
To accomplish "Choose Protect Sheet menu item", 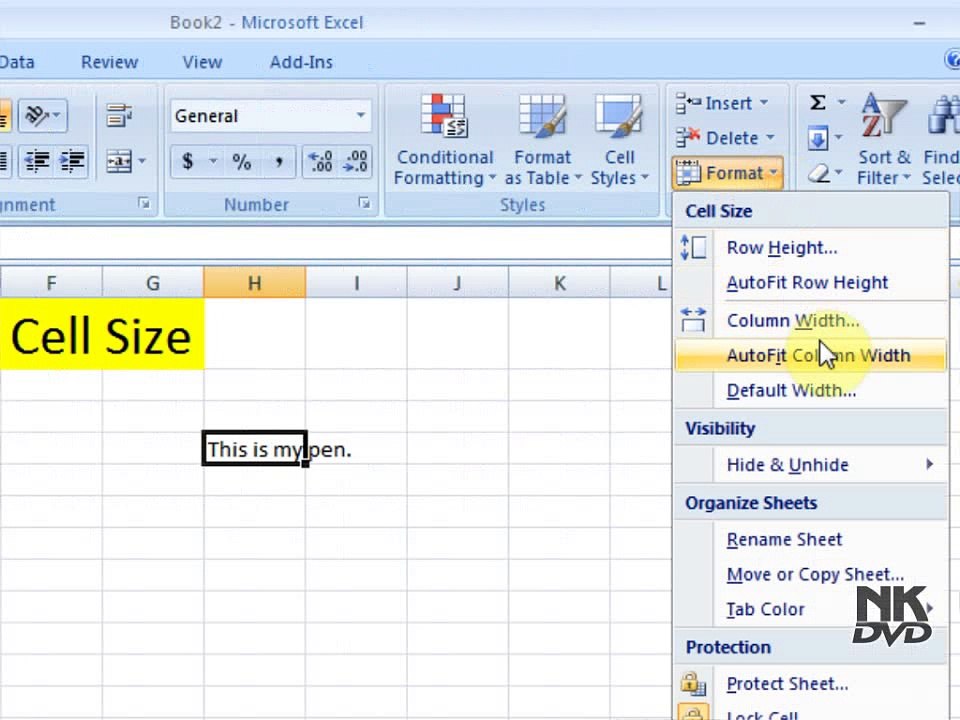I will 811,683.
